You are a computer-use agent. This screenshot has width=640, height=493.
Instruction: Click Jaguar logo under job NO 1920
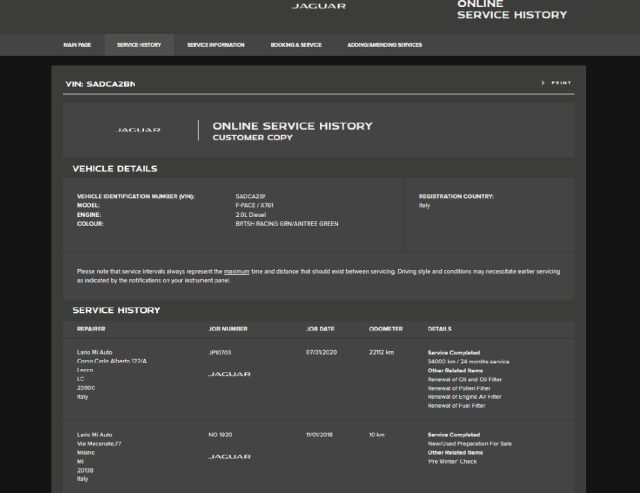[x=229, y=456]
